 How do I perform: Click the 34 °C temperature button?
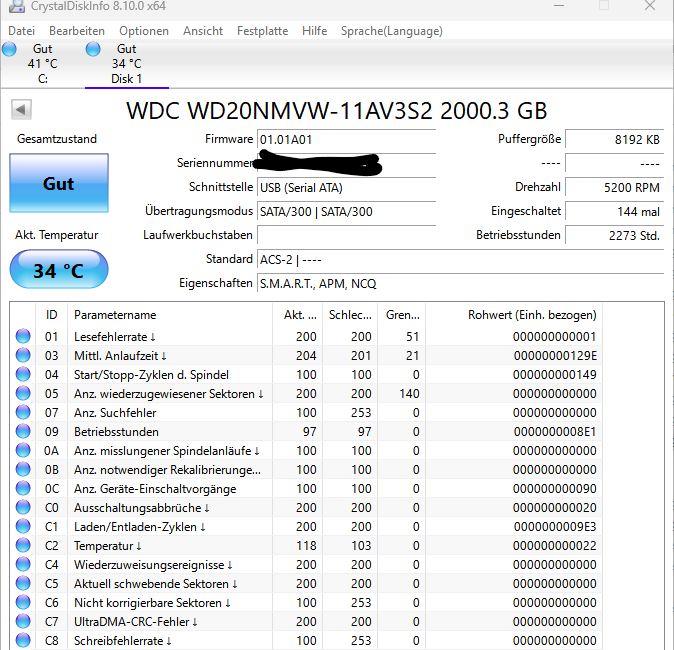coord(59,270)
